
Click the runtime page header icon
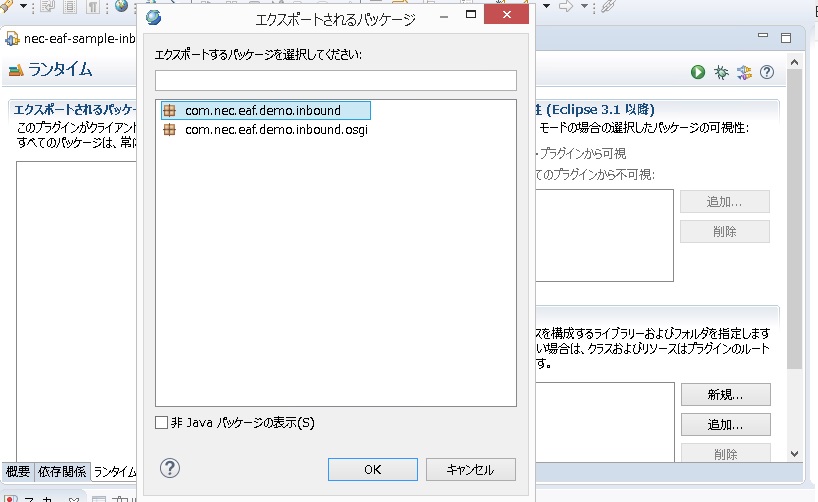tap(15, 70)
